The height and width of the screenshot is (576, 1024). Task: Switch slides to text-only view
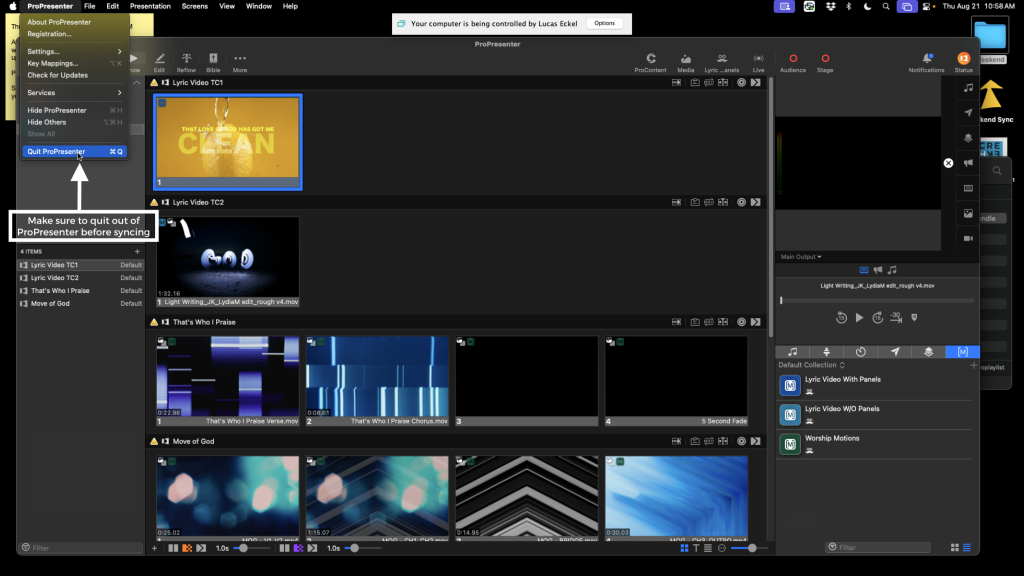pos(696,548)
